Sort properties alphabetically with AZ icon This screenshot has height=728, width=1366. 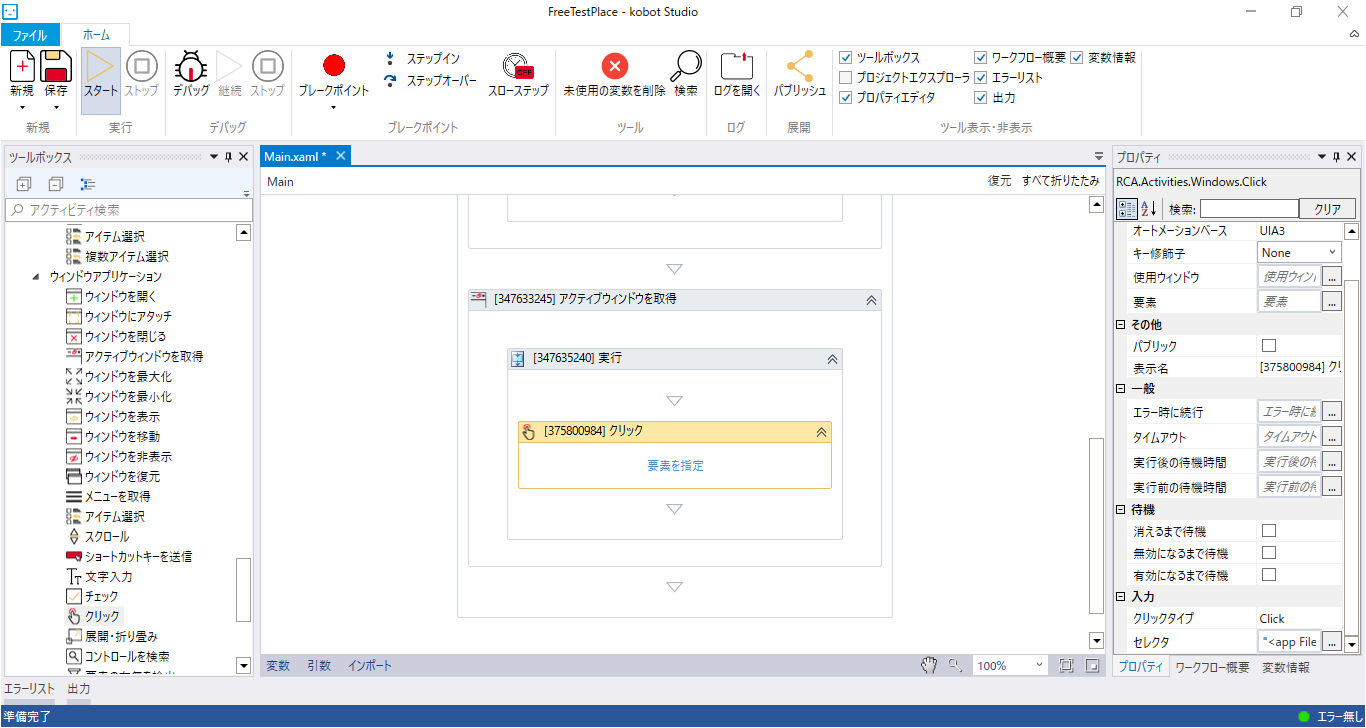(x=1148, y=208)
